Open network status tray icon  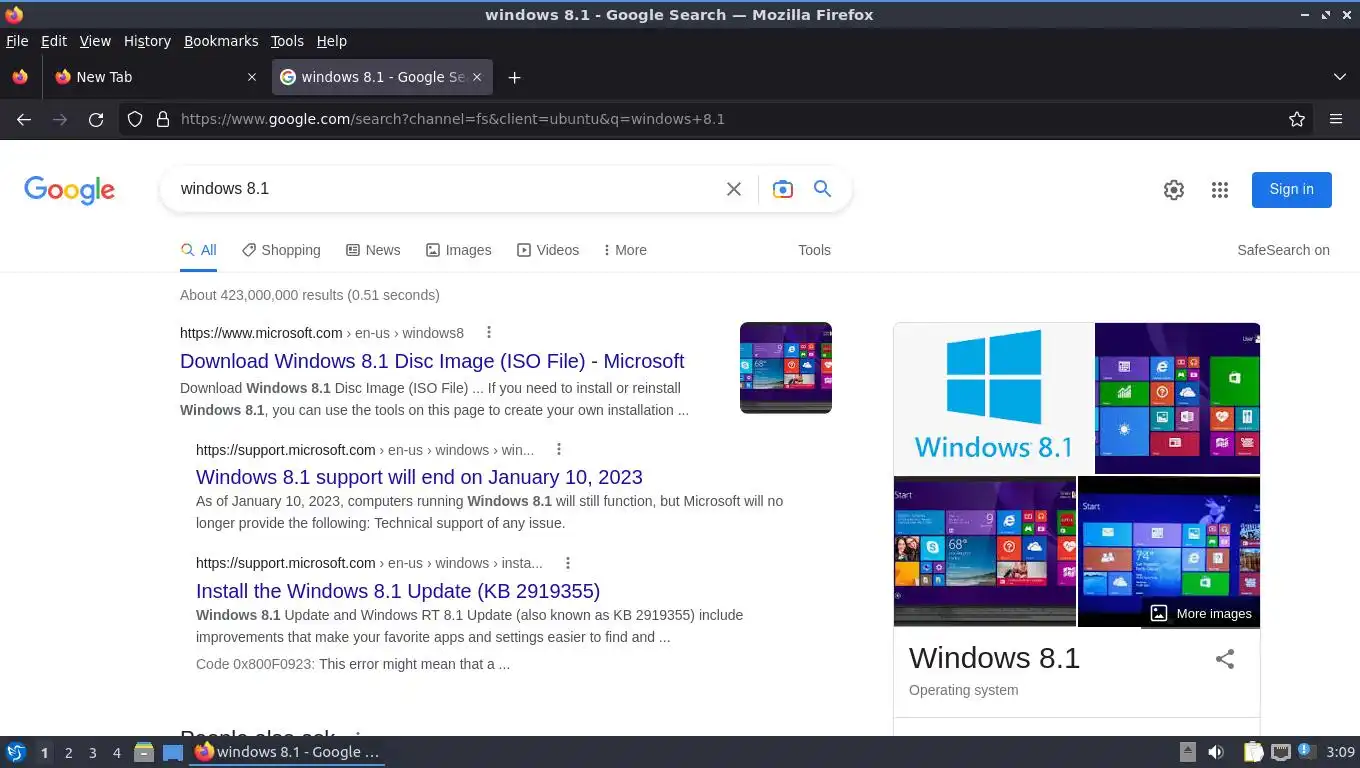[1280, 752]
